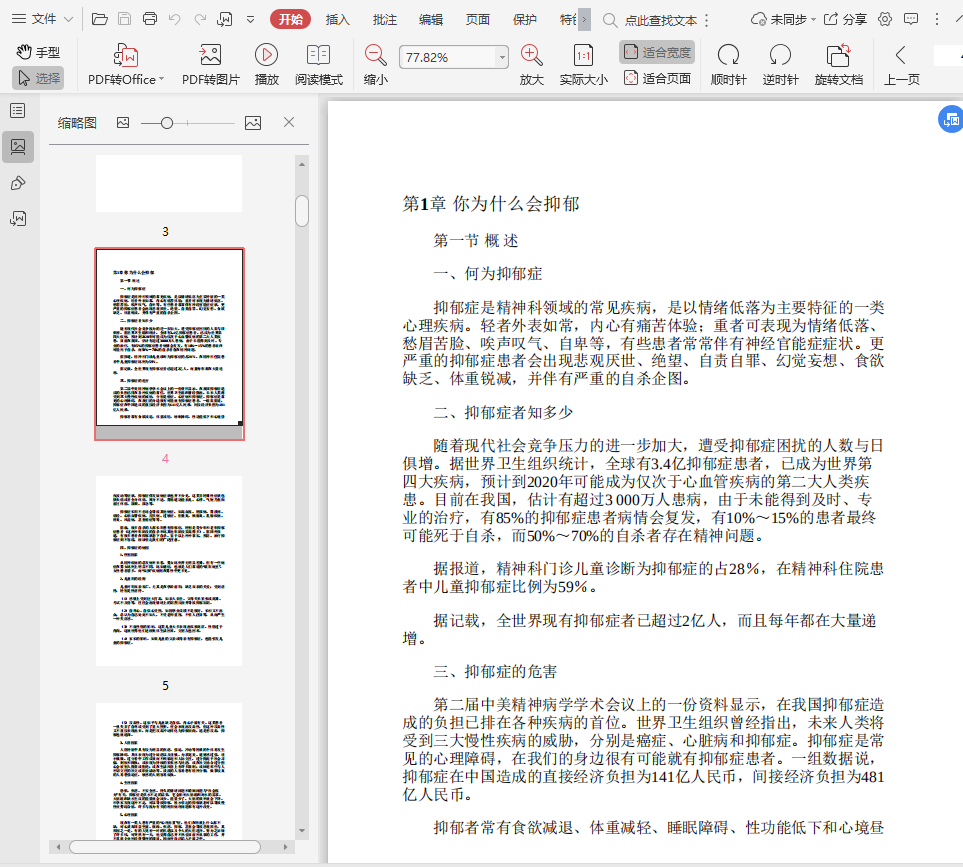Viewport: 963px width, 867px height.
Task: Click the PDF转图片 icon
Action: pos(210,56)
